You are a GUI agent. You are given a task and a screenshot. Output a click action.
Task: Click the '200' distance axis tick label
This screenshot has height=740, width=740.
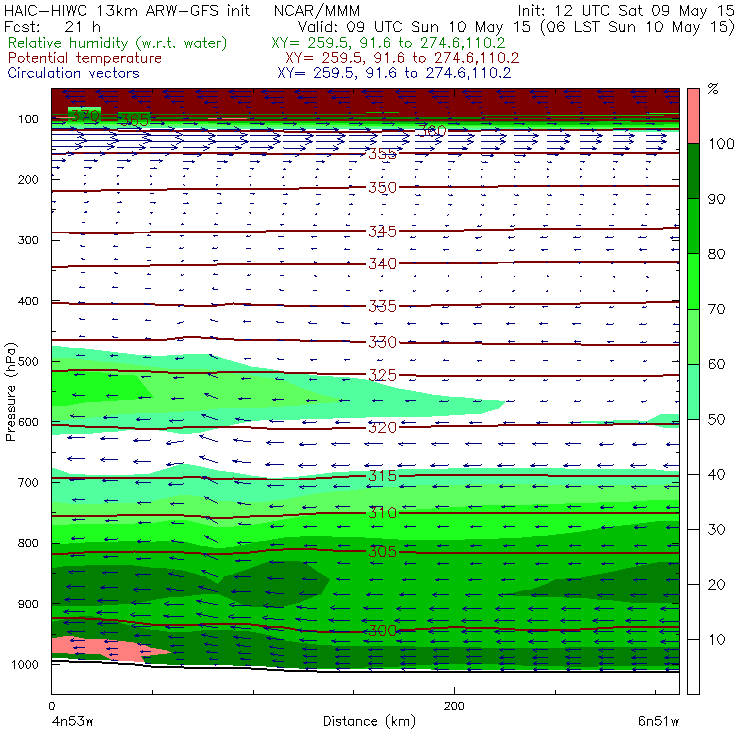(454, 706)
